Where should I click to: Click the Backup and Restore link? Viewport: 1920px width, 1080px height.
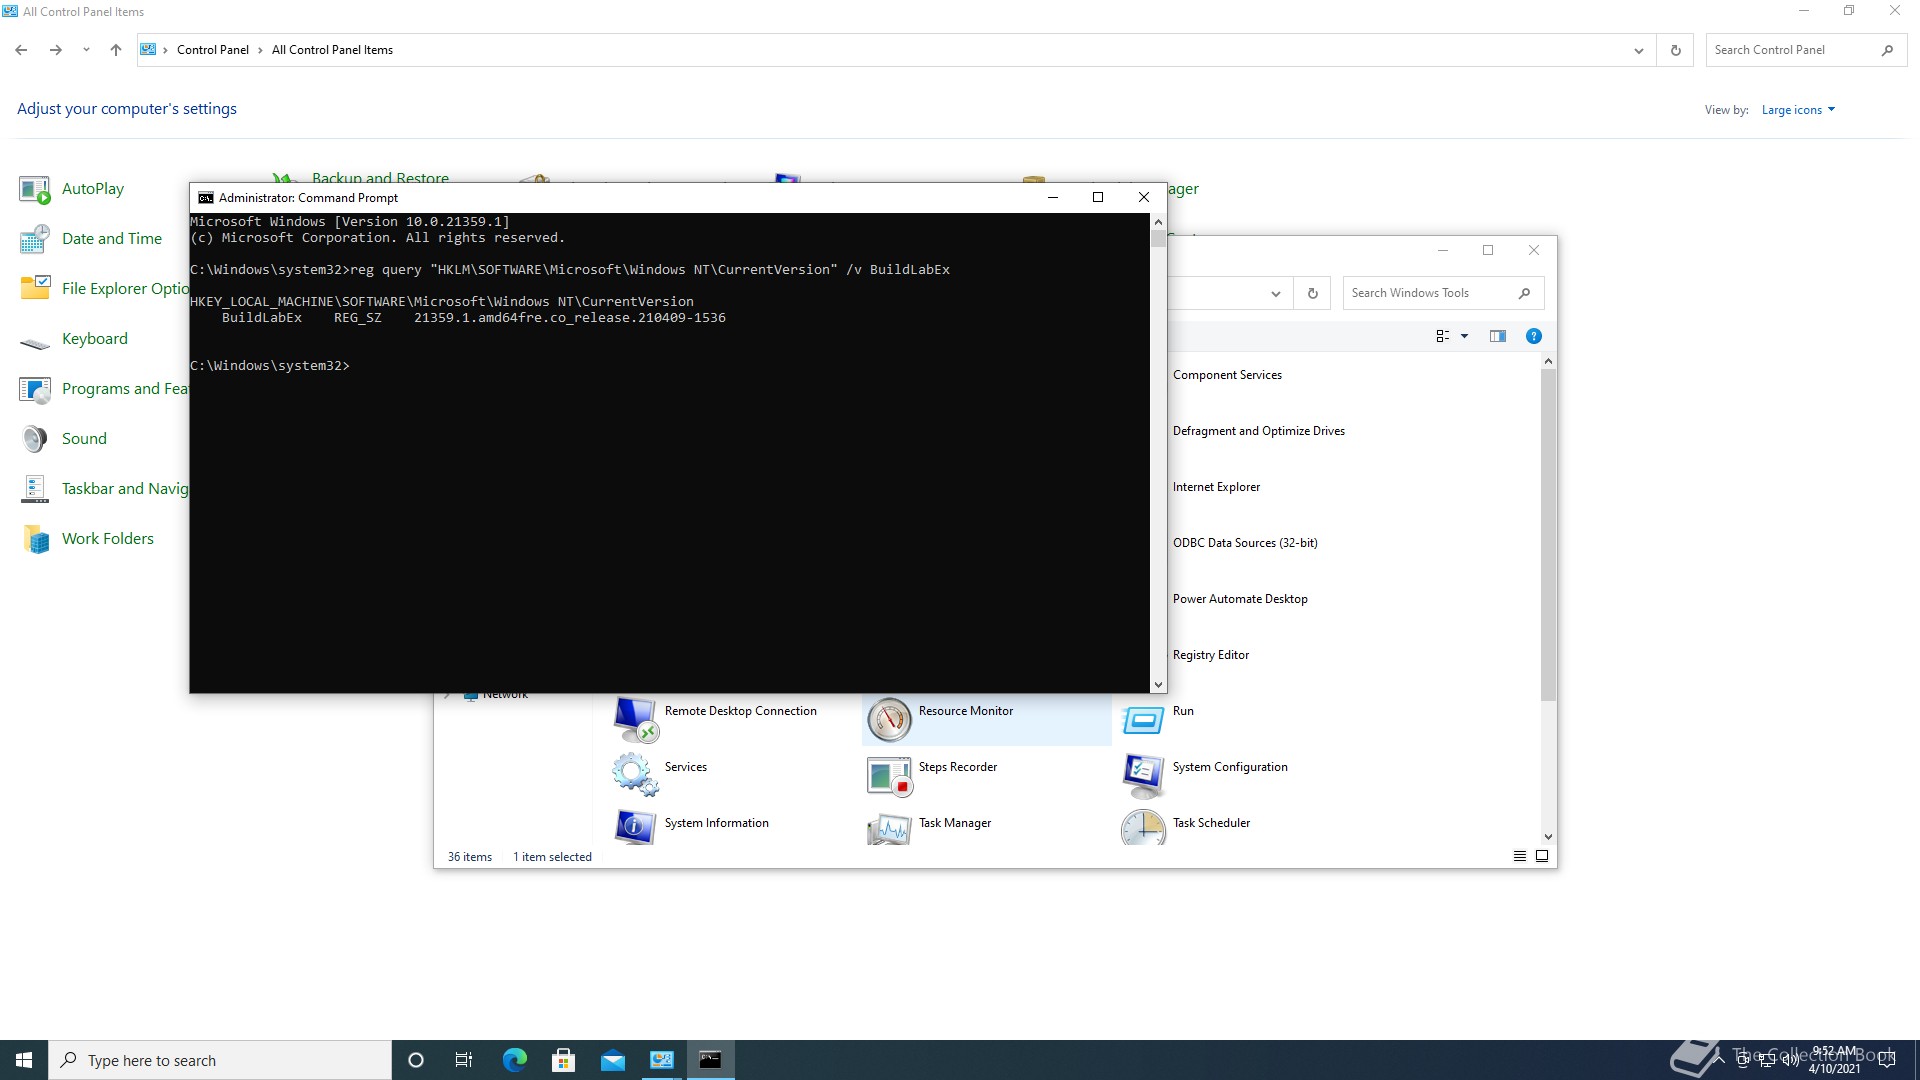(380, 176)
